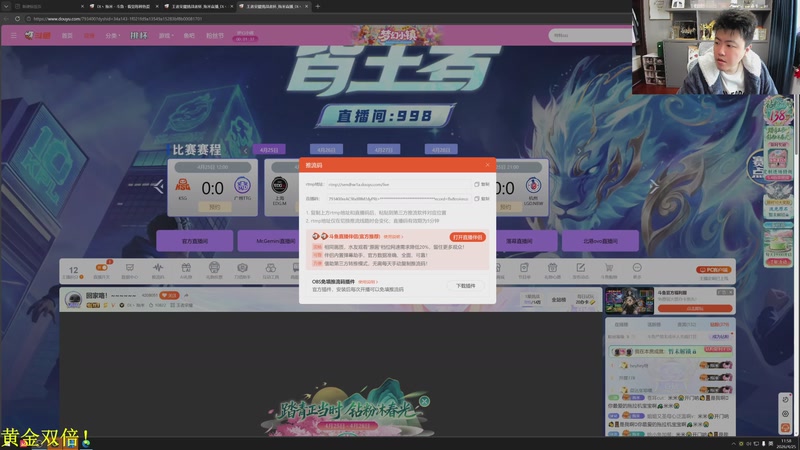Show hidden tray icons chevron on taskbar

click(734, 444)
